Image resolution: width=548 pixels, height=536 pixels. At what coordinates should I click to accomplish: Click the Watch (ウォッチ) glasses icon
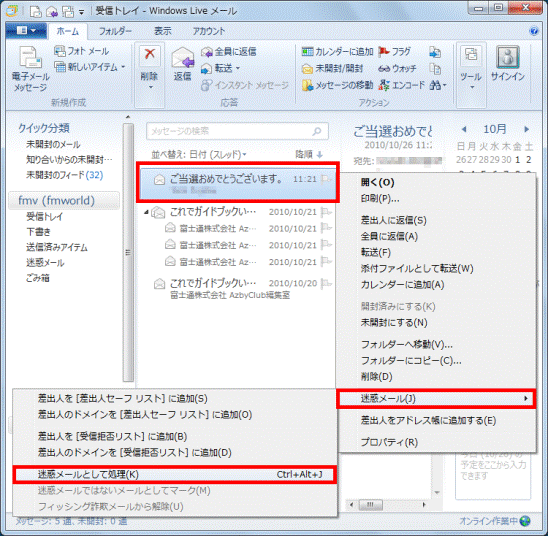point(384,68)
